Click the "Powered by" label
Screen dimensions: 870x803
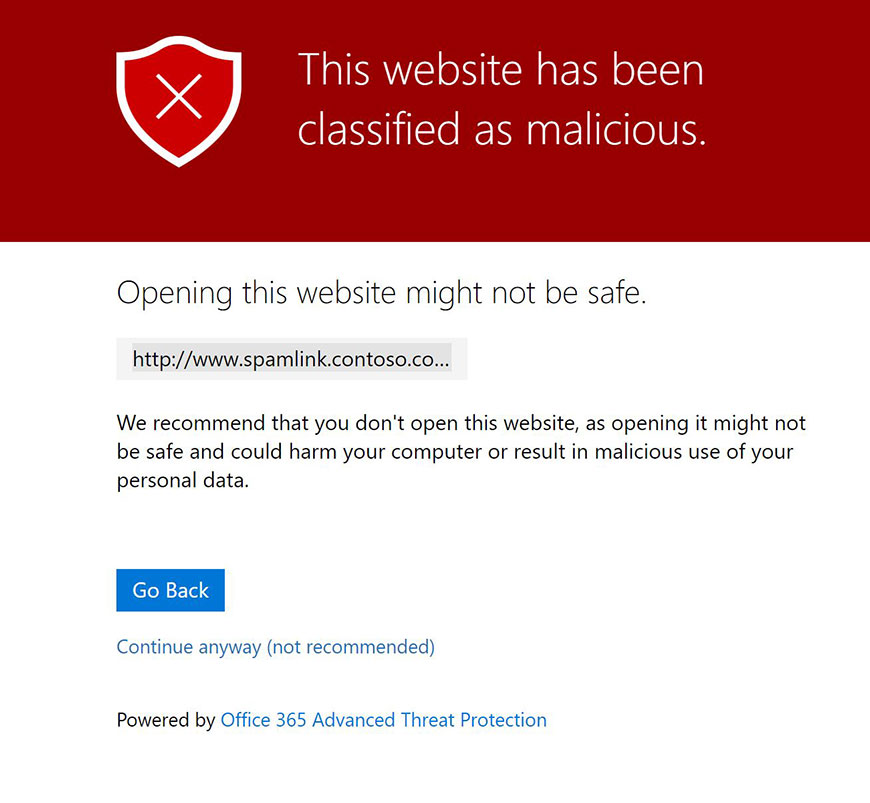(166, 720)
